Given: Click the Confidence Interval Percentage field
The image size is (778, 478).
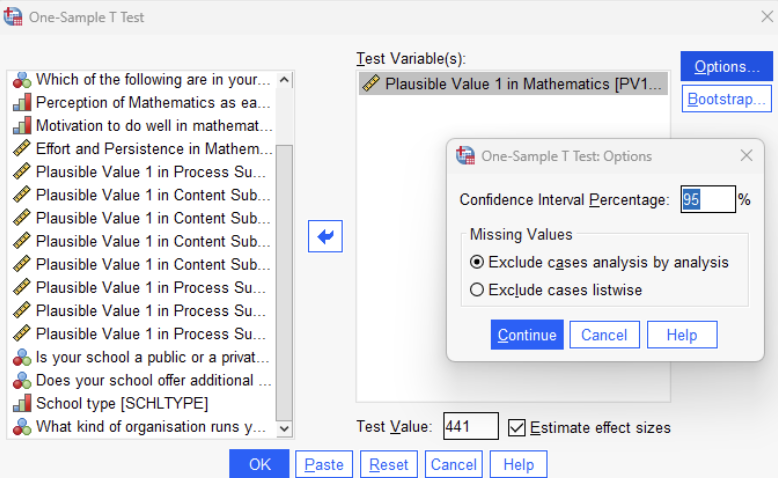Looking at the screenshot, I should (x=707, y=199).
